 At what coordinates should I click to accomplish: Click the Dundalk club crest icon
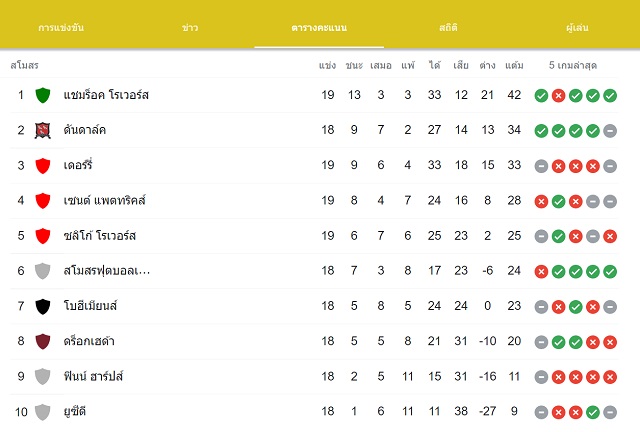click(43, 130)
